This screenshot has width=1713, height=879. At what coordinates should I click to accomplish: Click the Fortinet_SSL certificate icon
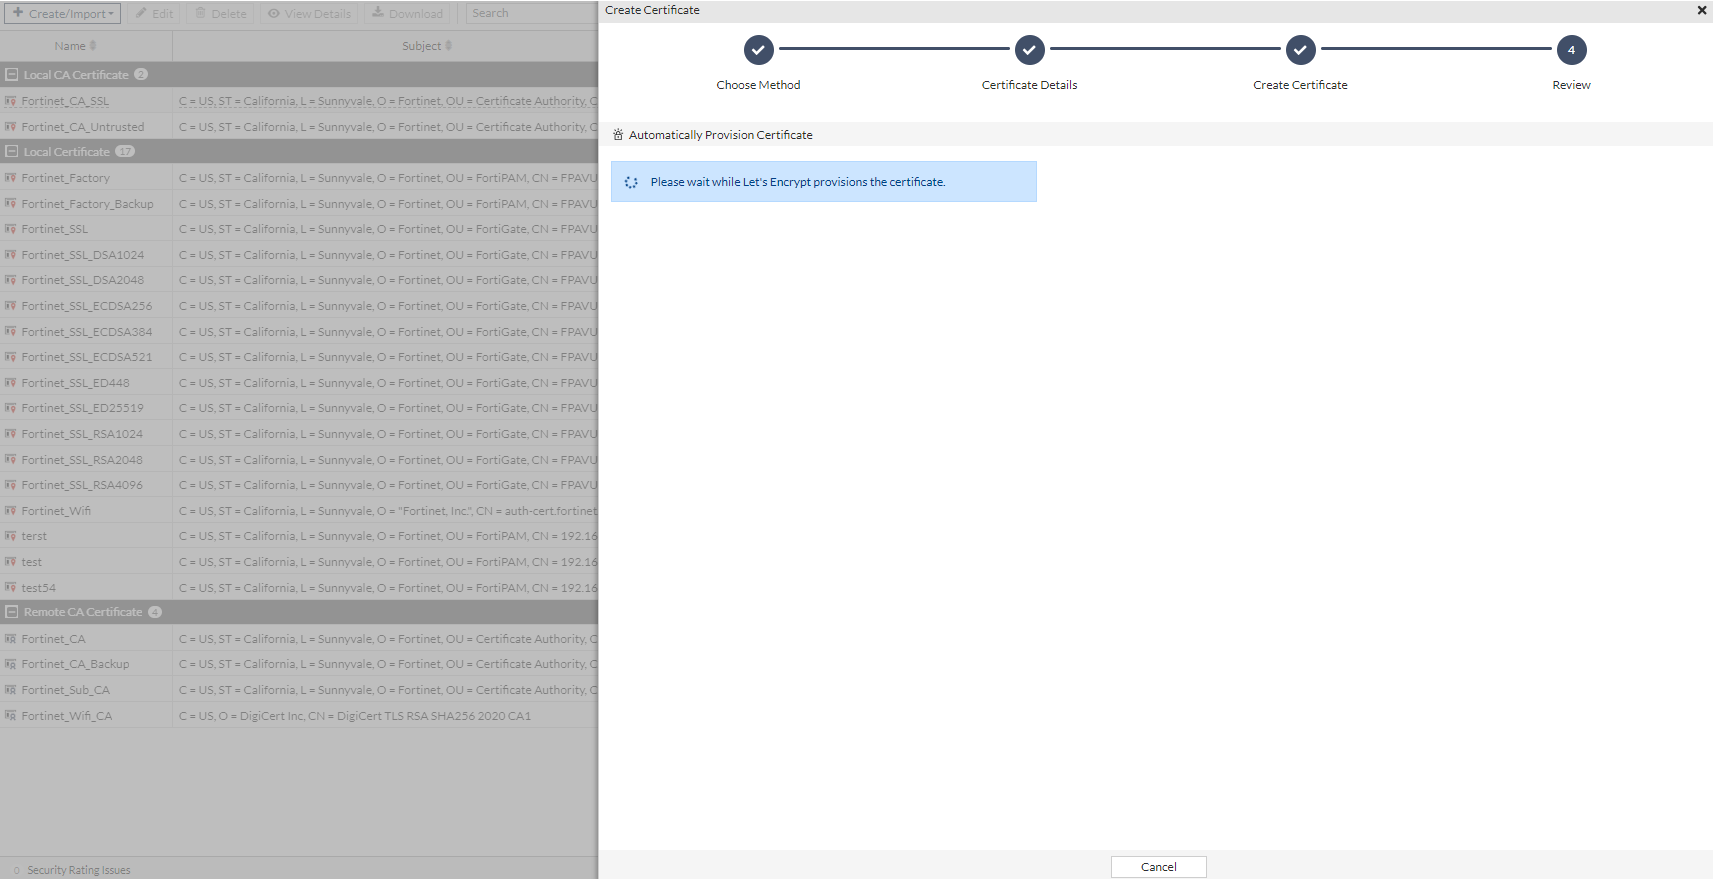pyautogui.click(x=11, y=229)
